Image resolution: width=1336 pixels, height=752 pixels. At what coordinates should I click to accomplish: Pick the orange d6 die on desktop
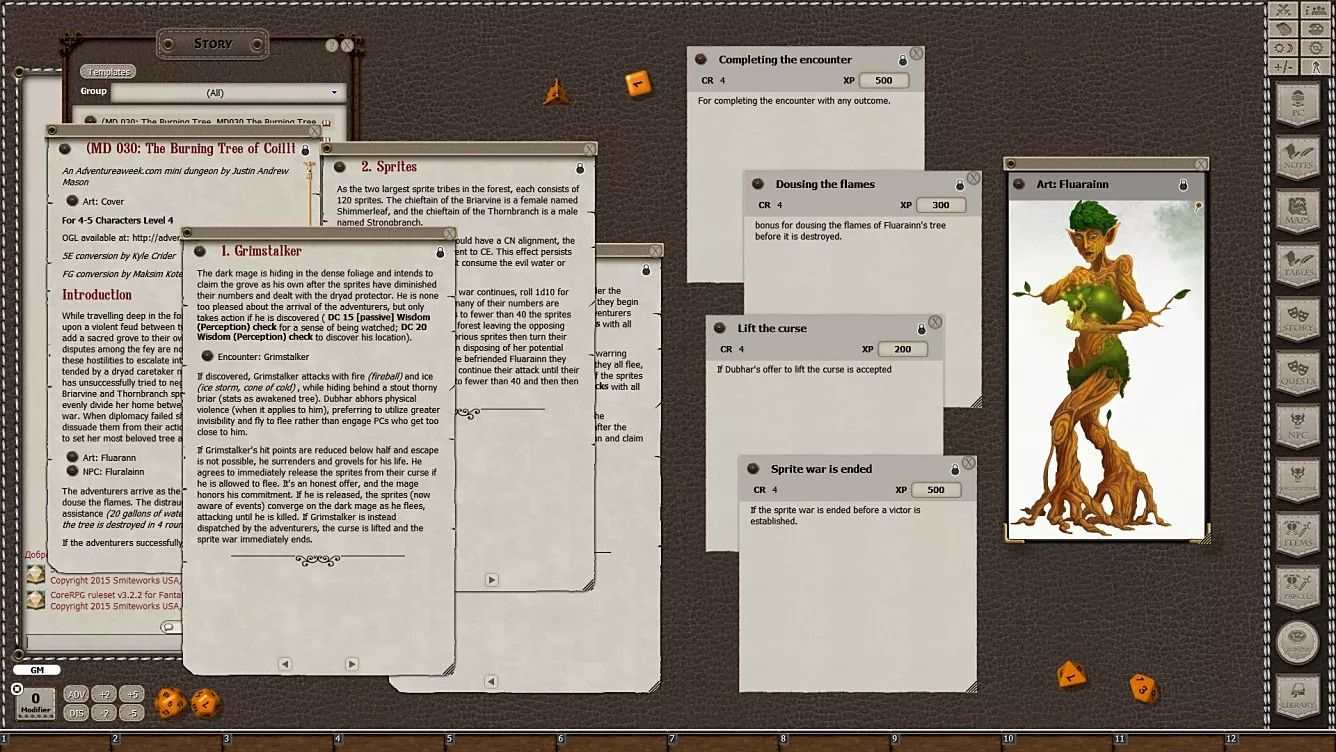point(638,83)
